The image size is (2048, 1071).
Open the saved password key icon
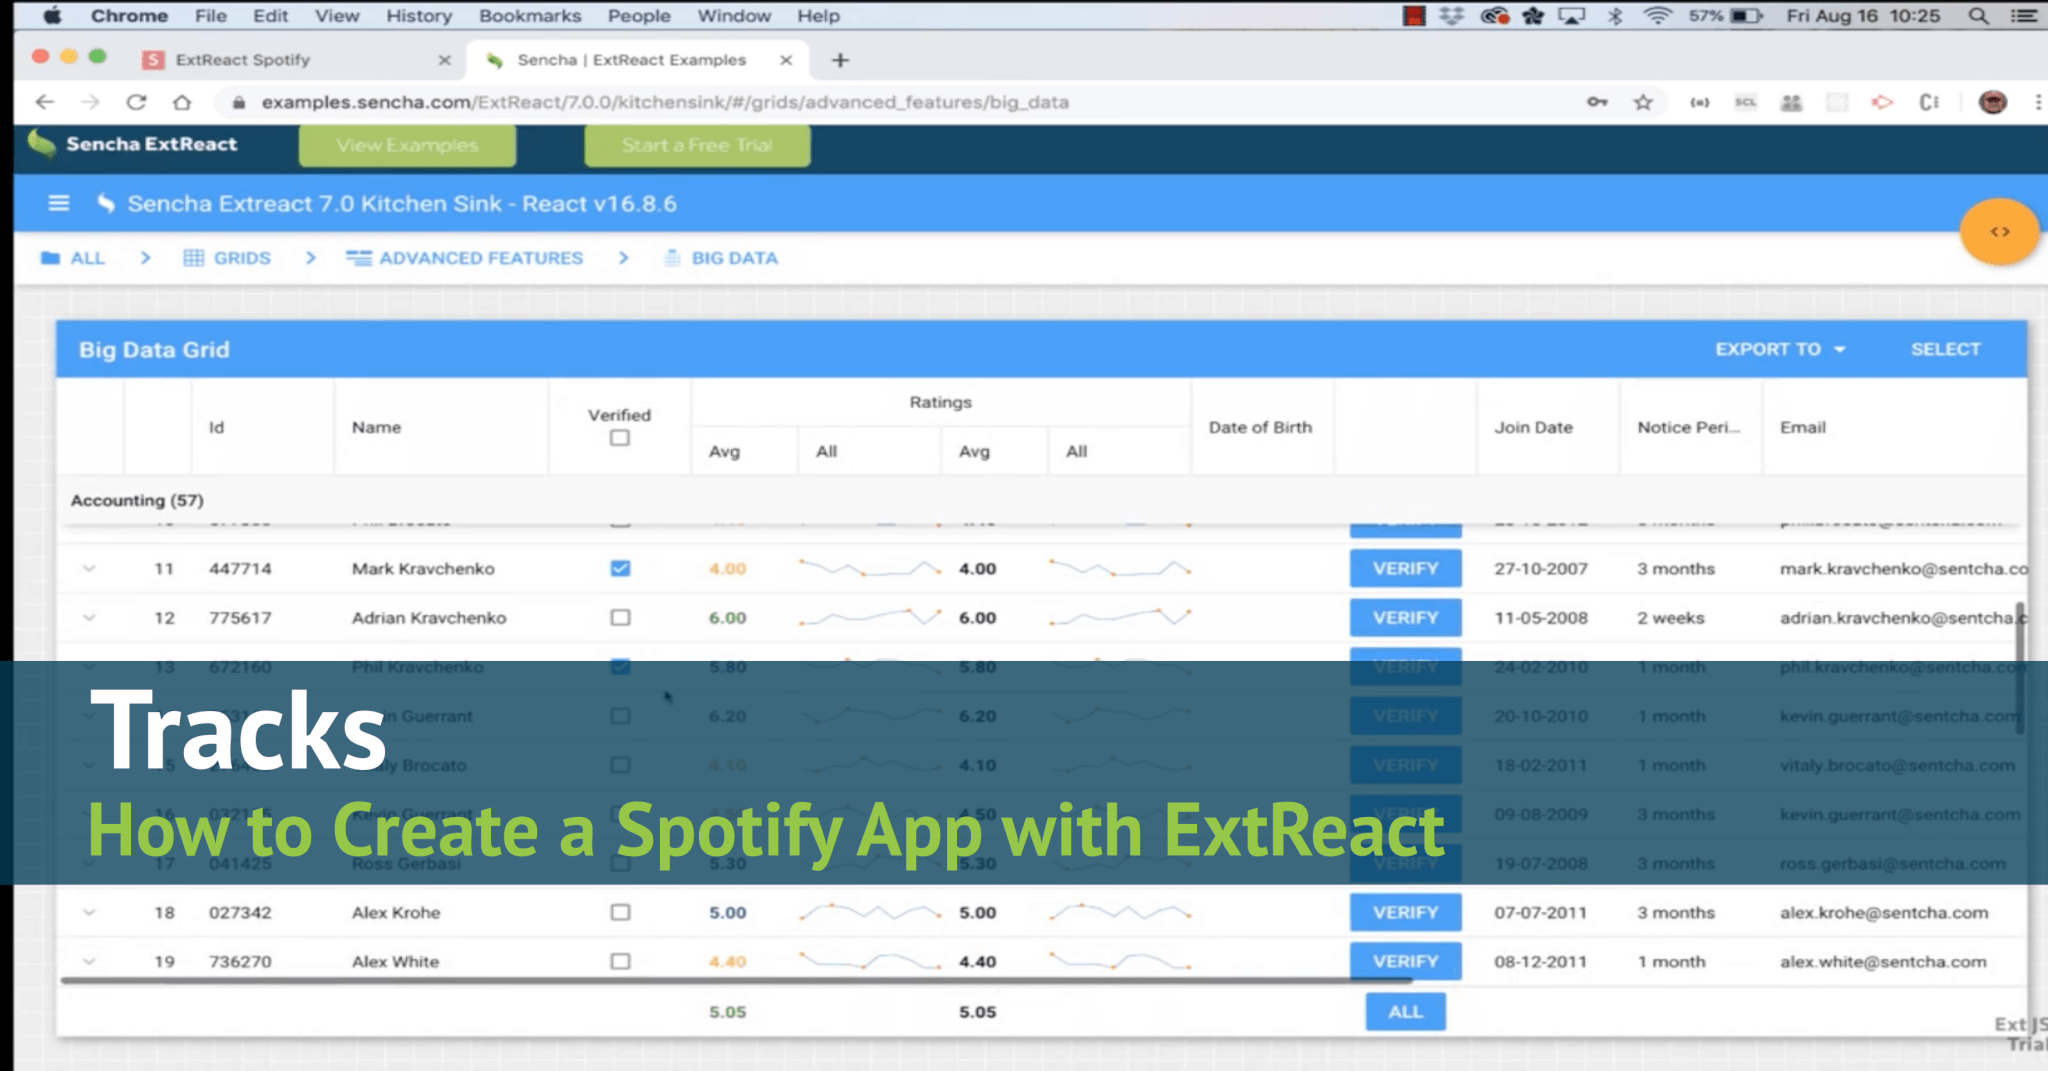pyautogui.click(x=1597, y=102)
